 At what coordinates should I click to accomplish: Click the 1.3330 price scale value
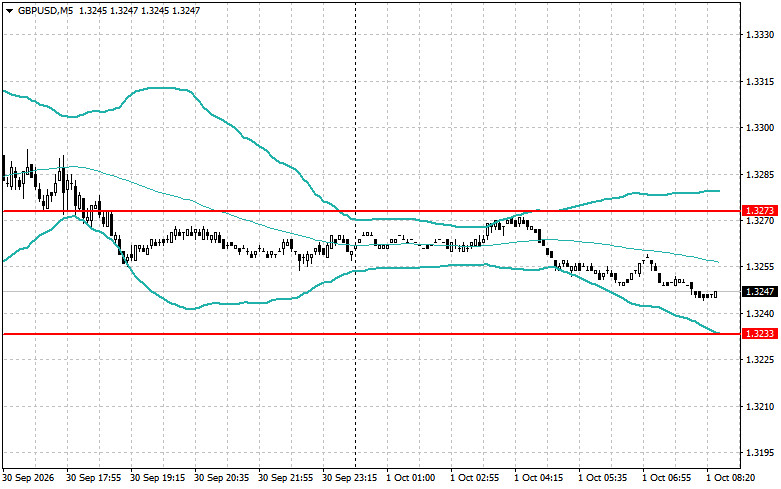[760, 35]
